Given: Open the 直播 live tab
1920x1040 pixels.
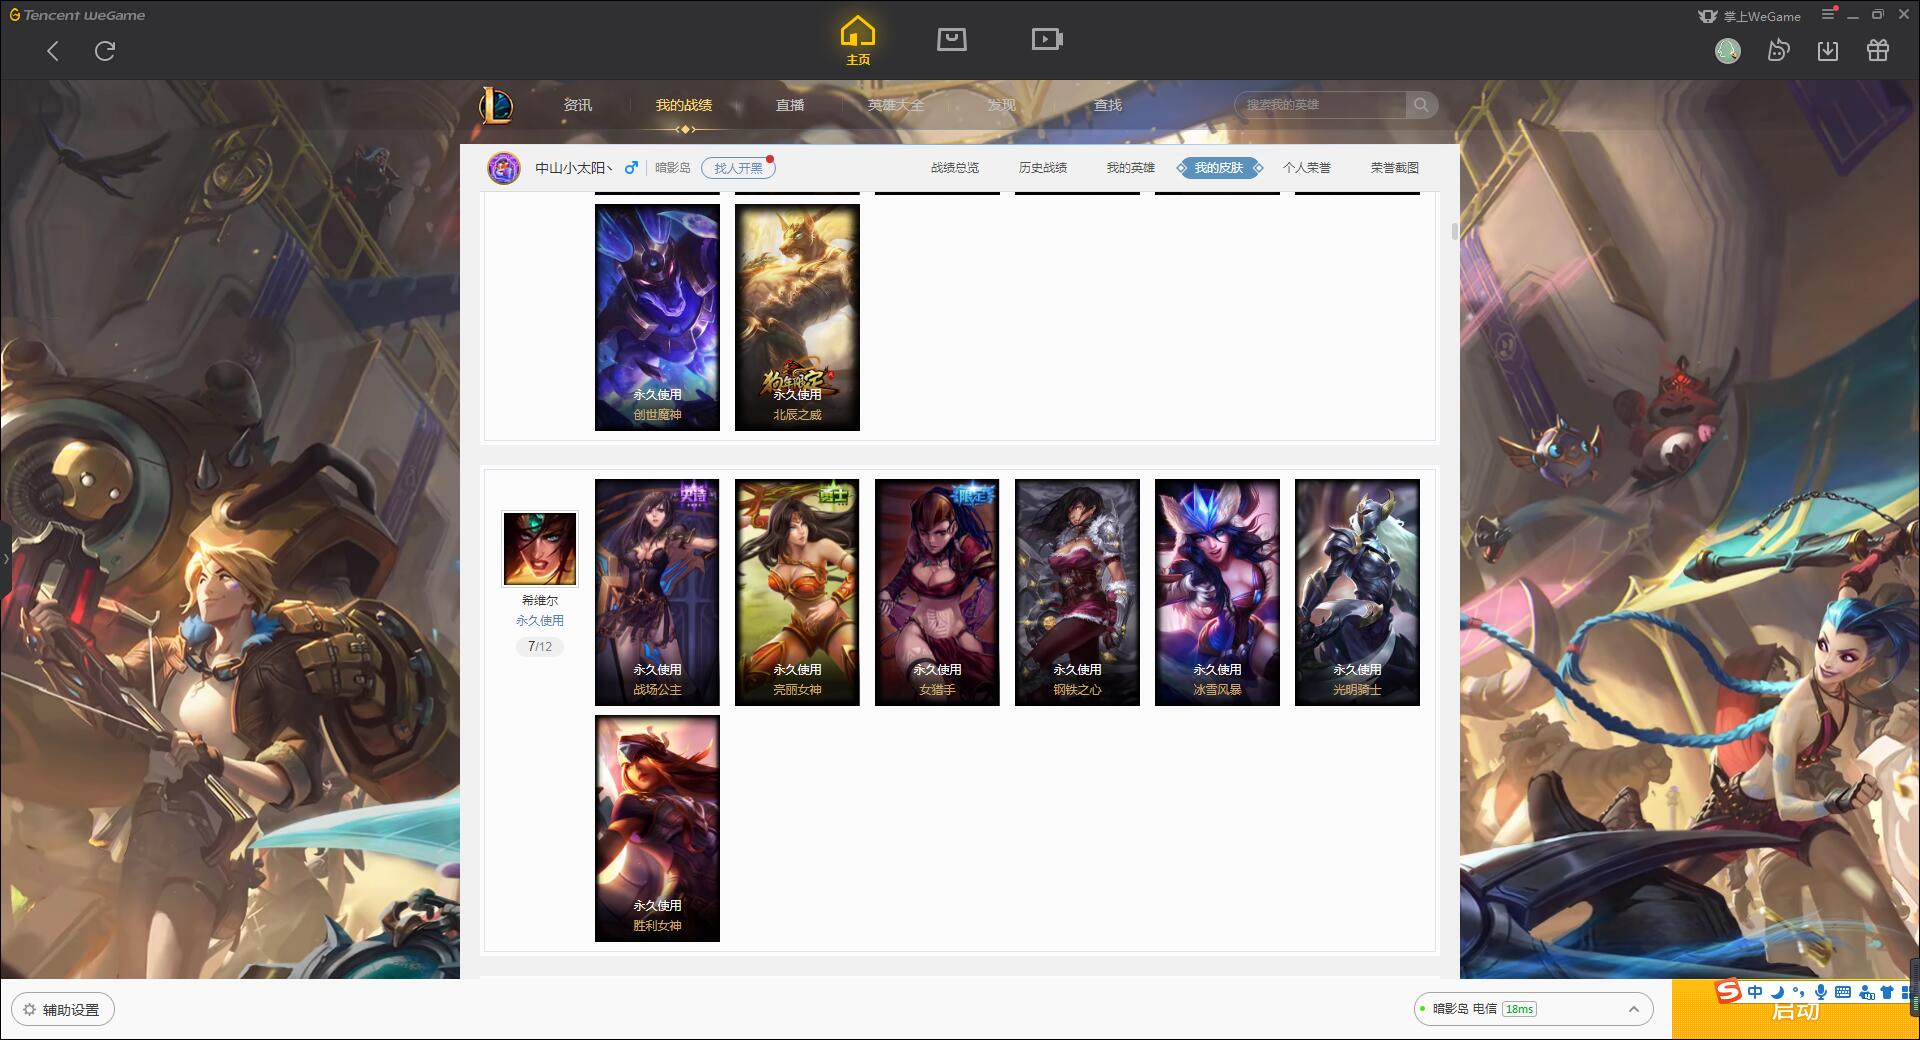Looking at the screenshot, I should pos(790,105).
